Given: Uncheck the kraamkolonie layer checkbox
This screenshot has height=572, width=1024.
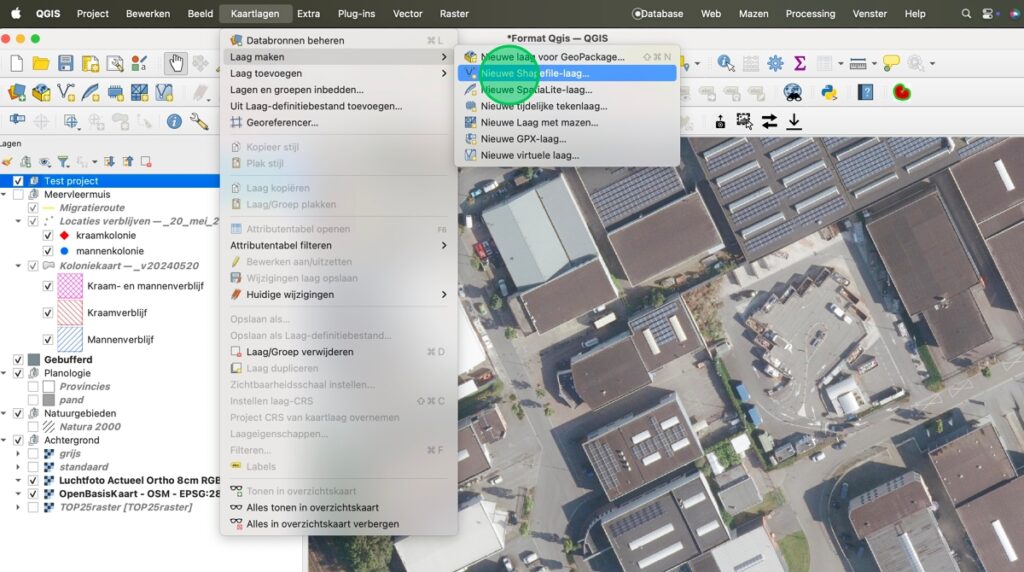Looking at the screenshot, I should (47, 235).
